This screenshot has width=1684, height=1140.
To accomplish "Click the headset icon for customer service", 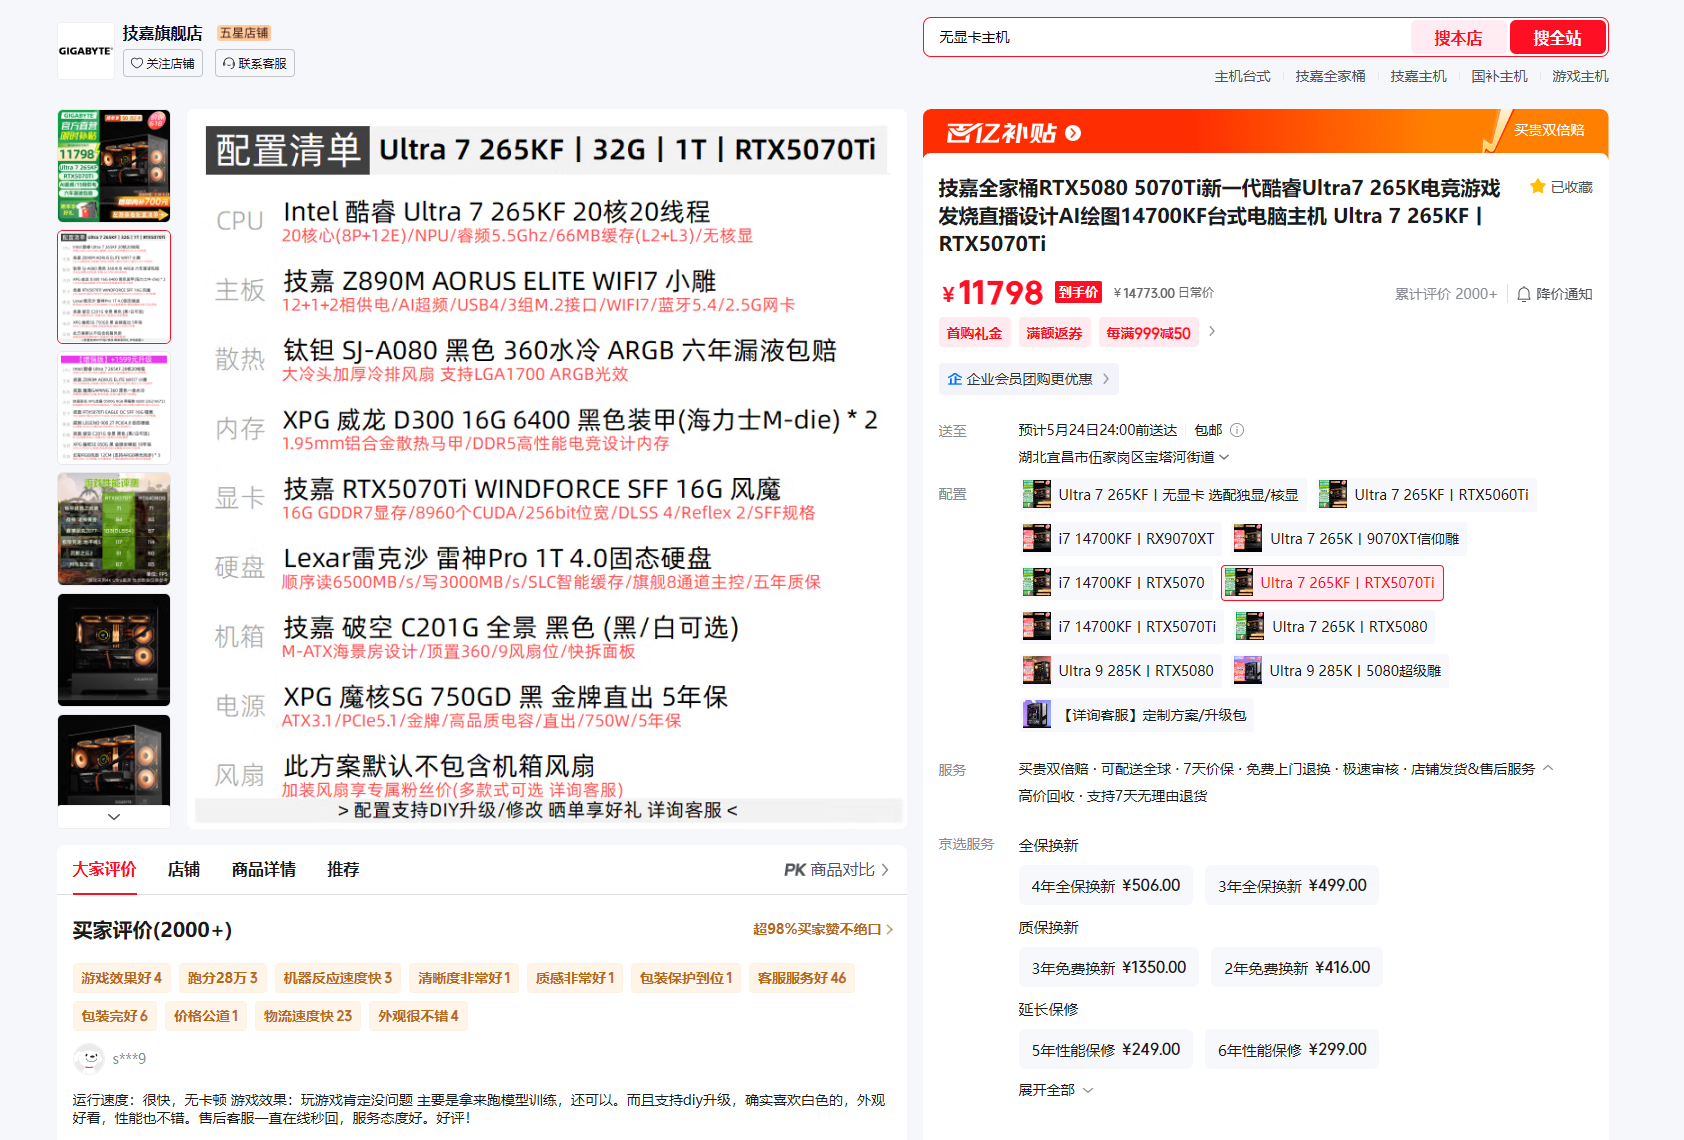I will 229,63.
